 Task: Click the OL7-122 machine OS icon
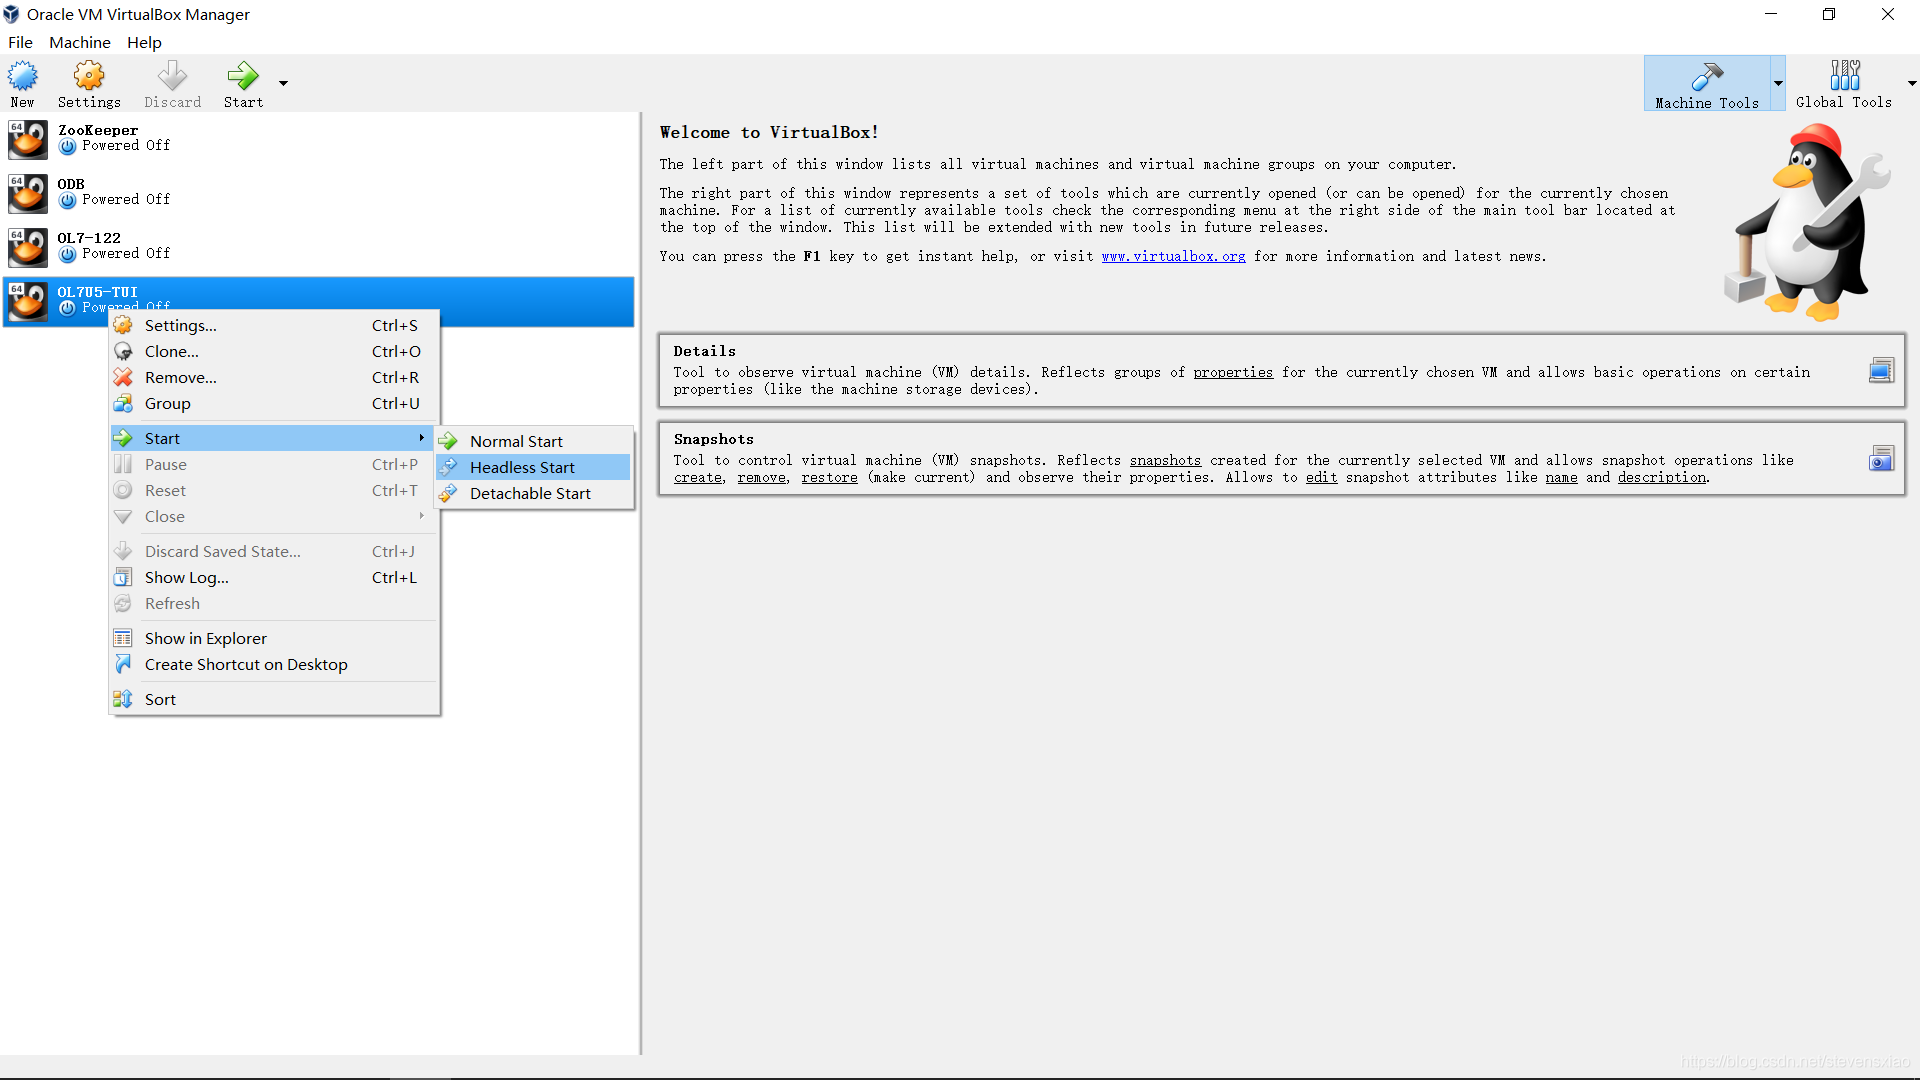28,247
